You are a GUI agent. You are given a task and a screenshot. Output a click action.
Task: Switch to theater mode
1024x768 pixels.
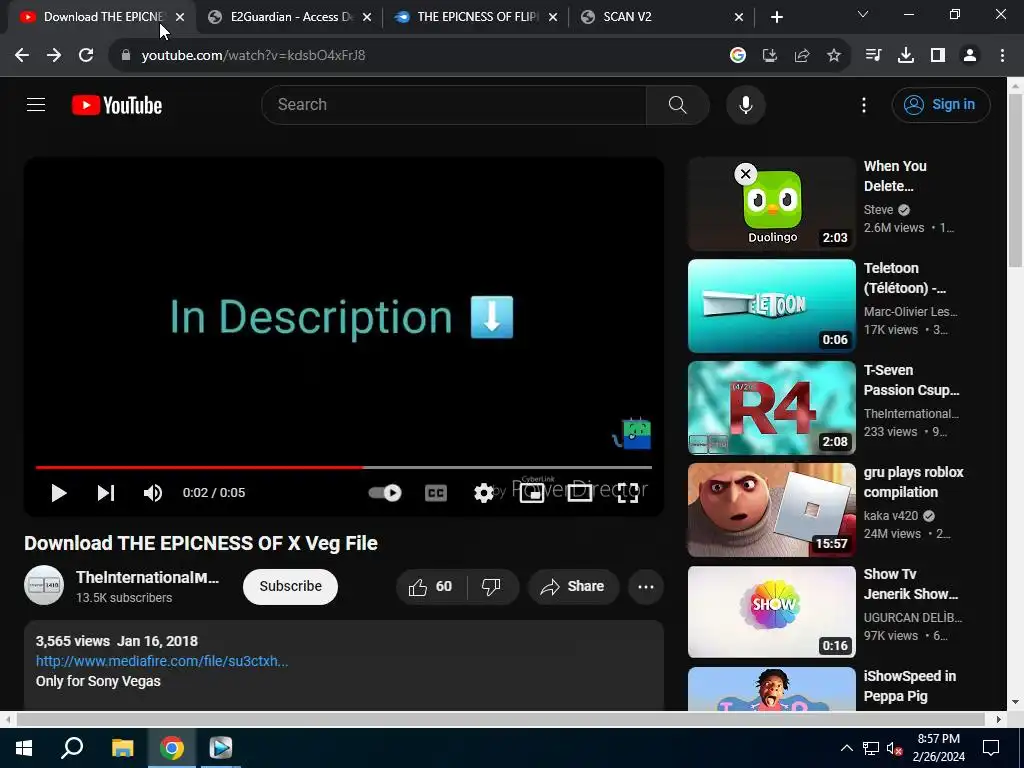(x=580, y=493)
